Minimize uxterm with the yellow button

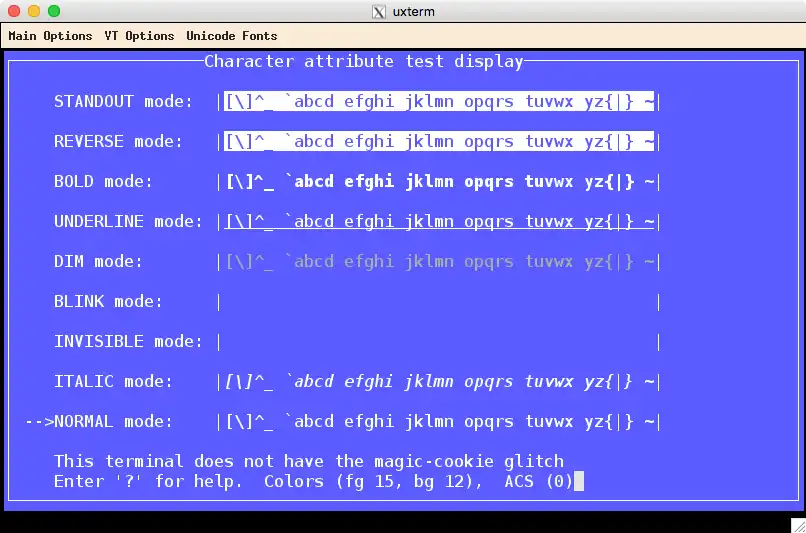coord(34,11)
